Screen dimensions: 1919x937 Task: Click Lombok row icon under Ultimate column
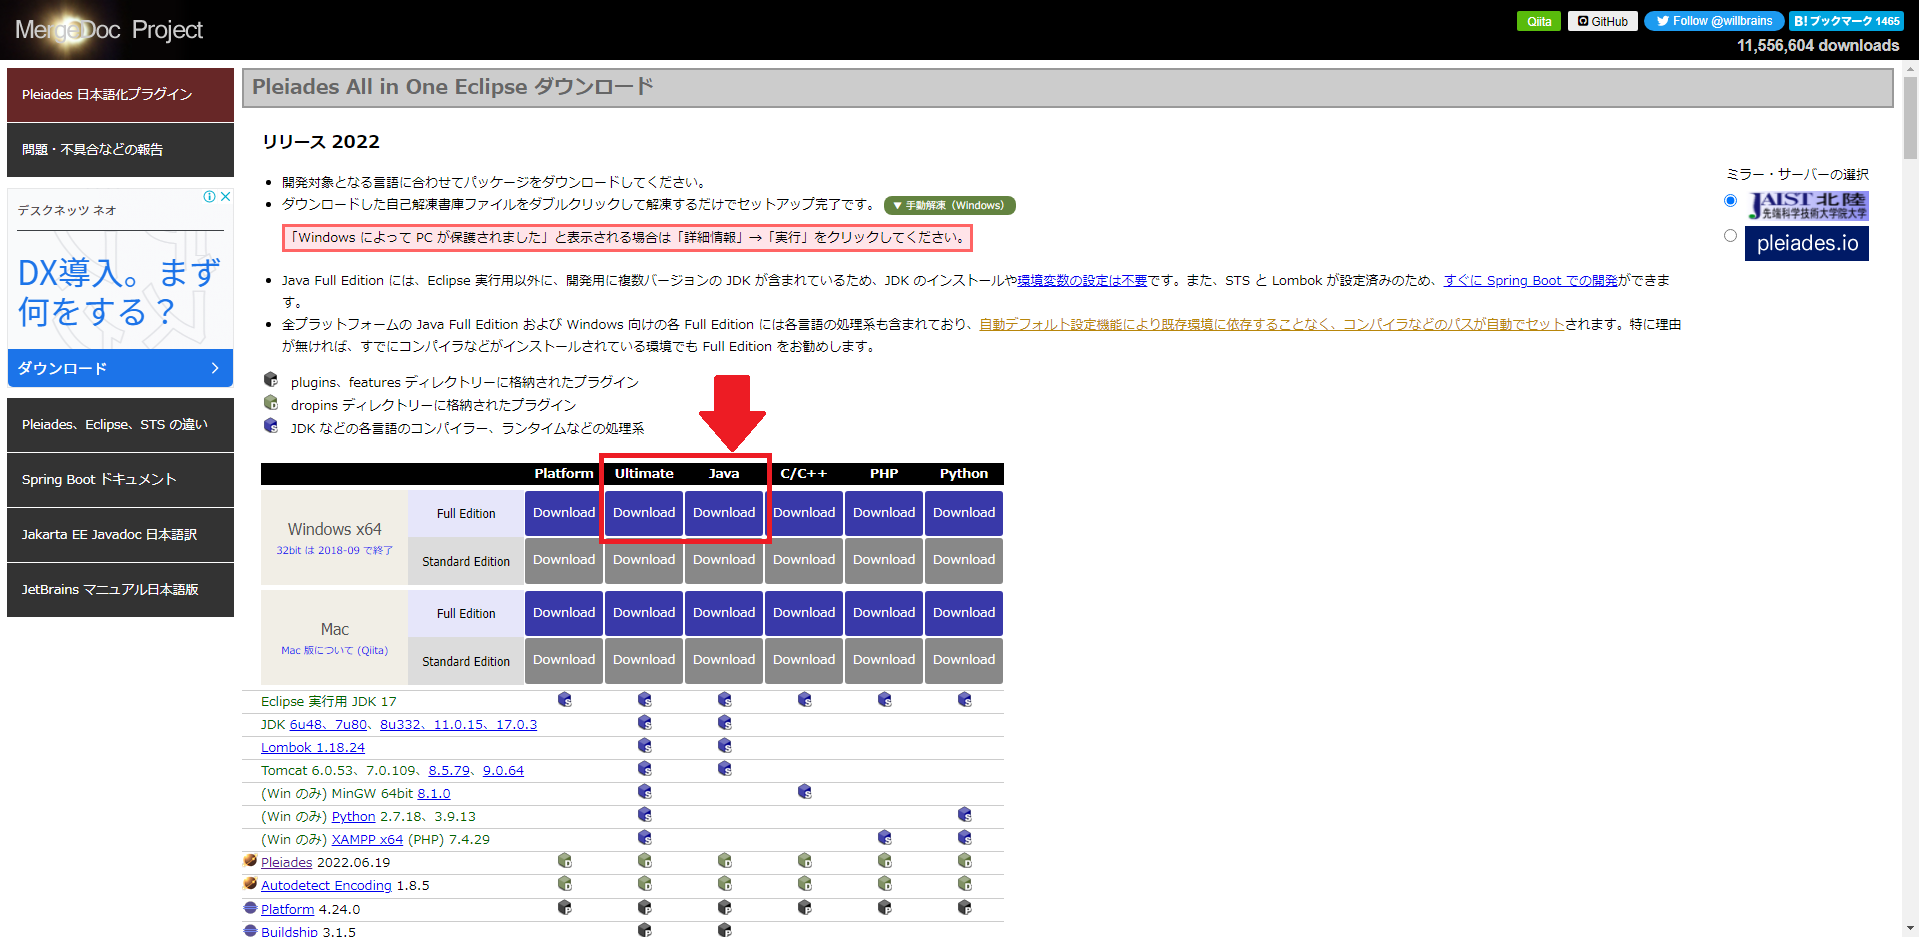click(644, 746)
